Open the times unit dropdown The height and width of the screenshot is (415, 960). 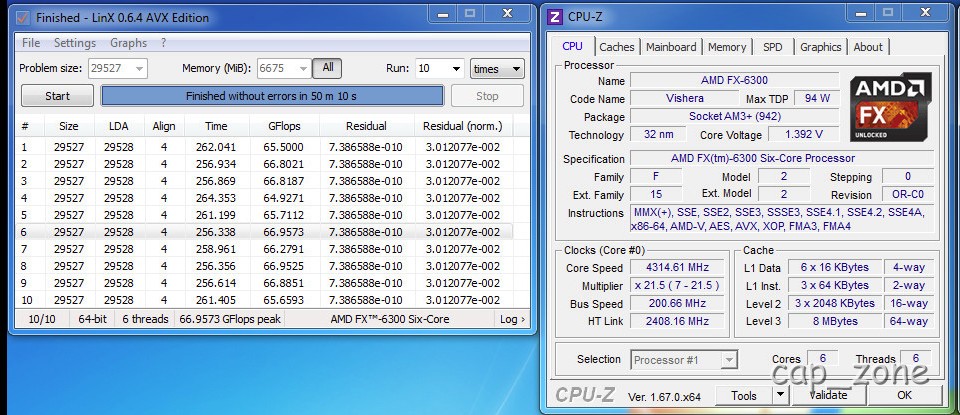[x=497, y=69]
